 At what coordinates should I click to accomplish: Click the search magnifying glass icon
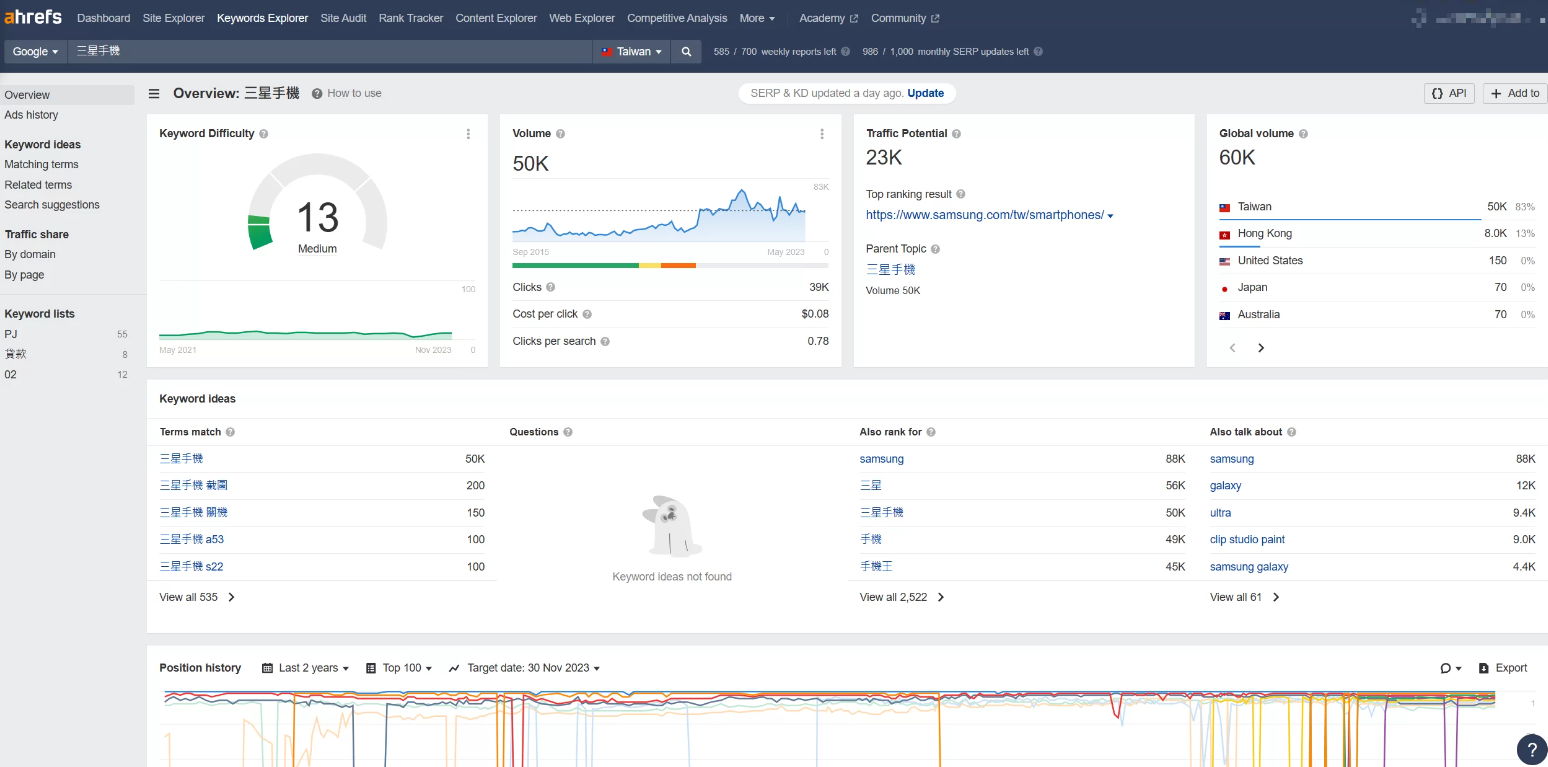pyautogui.click(x=685, y=51)
